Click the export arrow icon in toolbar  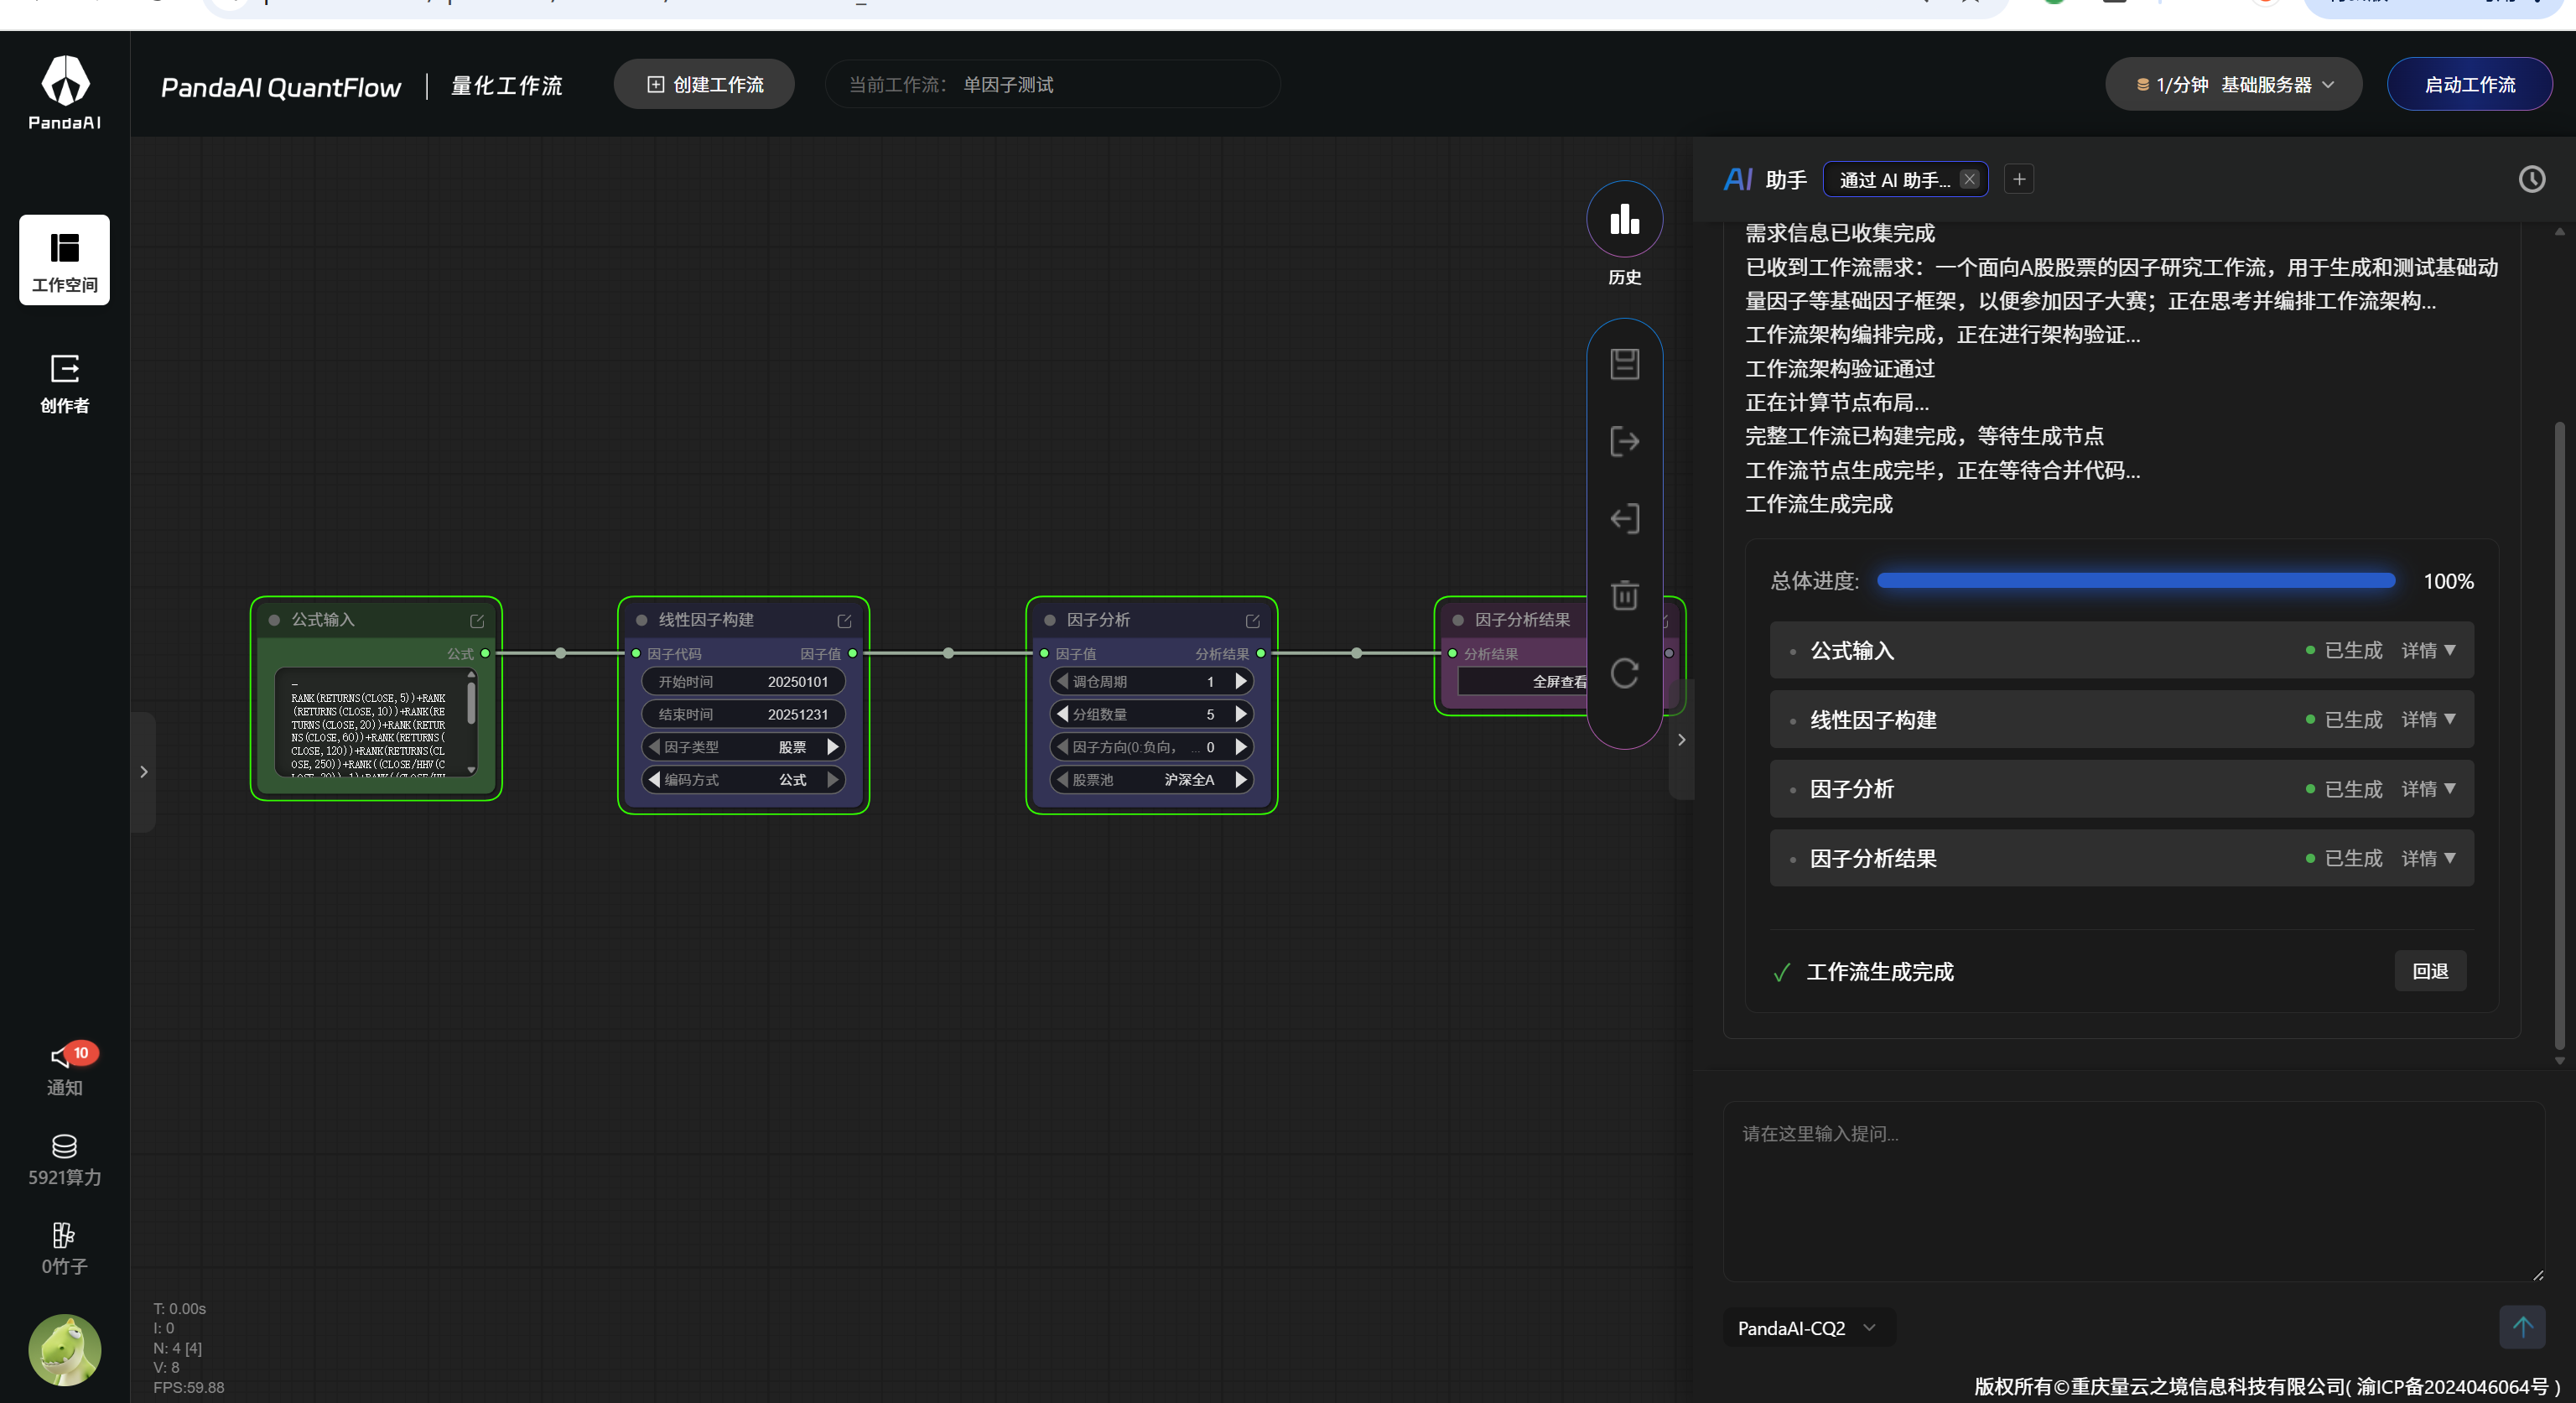pyautogui.click(x=1624, y=441)
